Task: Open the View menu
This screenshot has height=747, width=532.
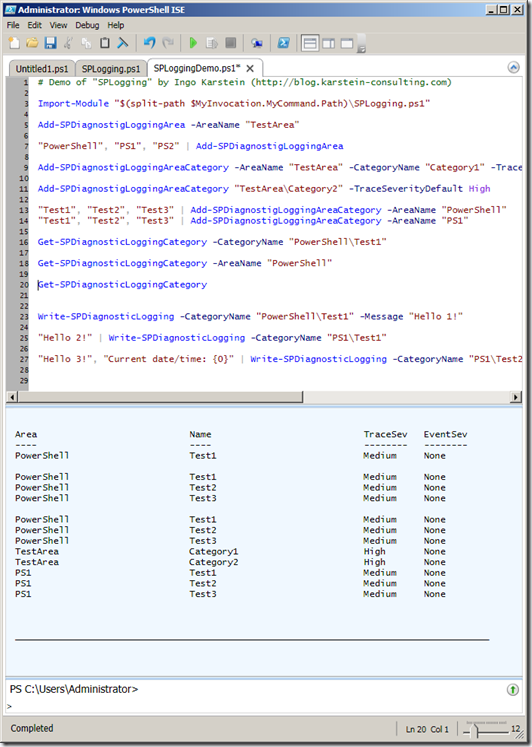Action: (x=59, y=25)
